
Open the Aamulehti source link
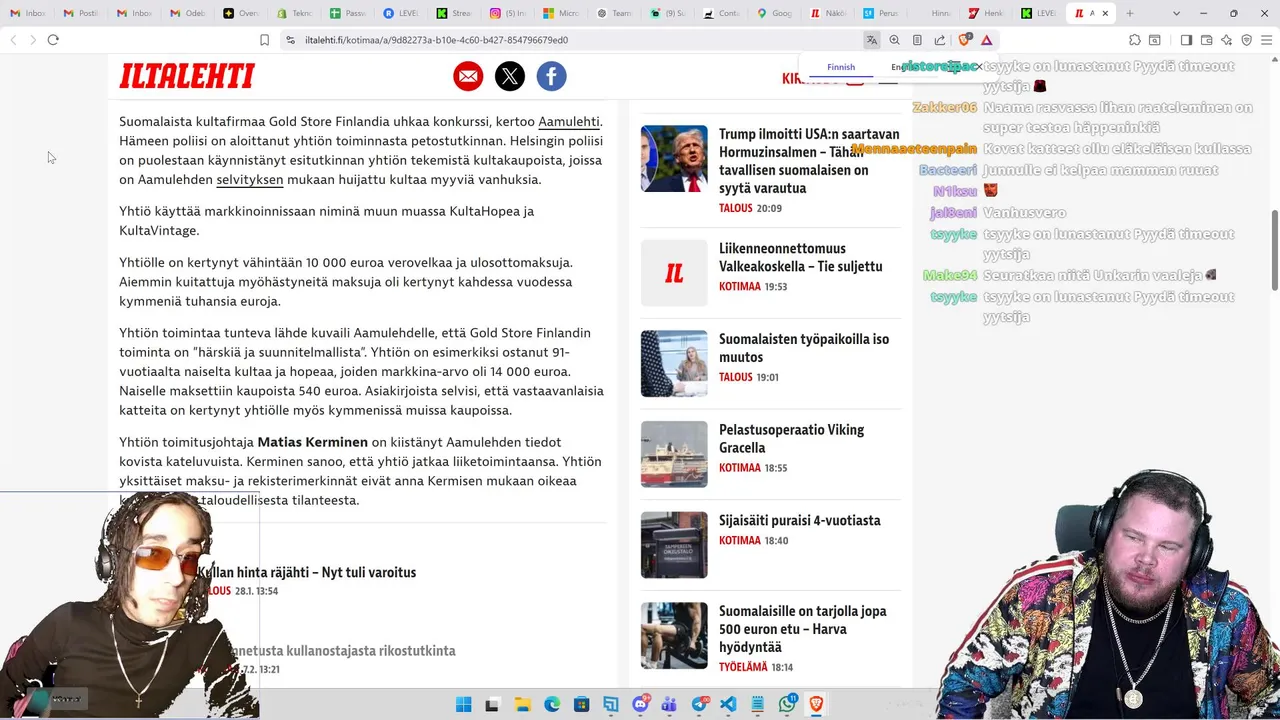[x=569, y=122]
